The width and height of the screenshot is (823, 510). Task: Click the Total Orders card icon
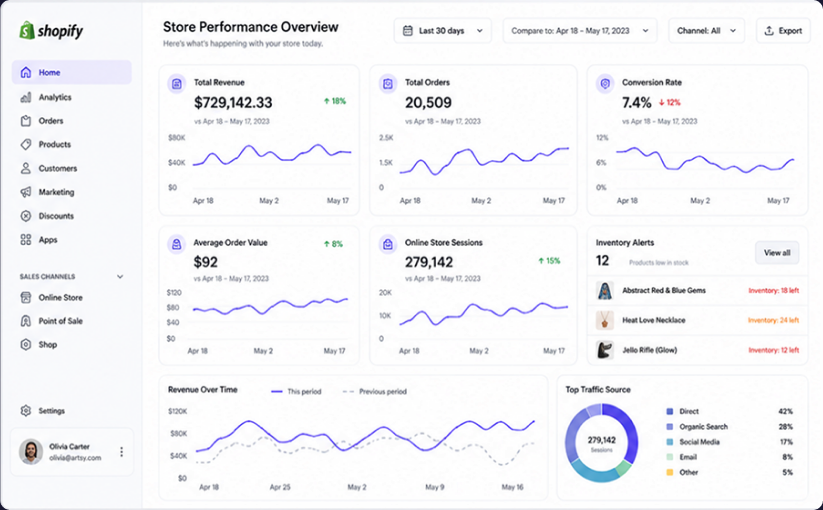[x=388, y=83]
